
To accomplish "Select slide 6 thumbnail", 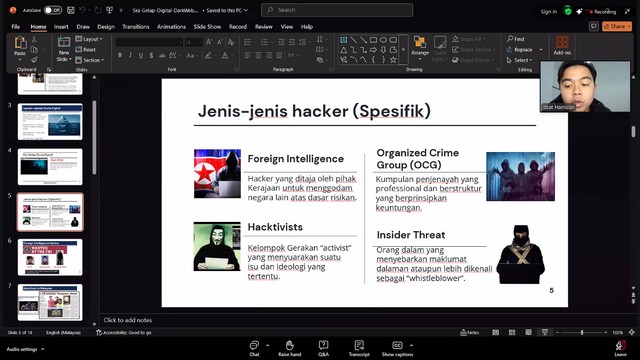I will 50,257.
